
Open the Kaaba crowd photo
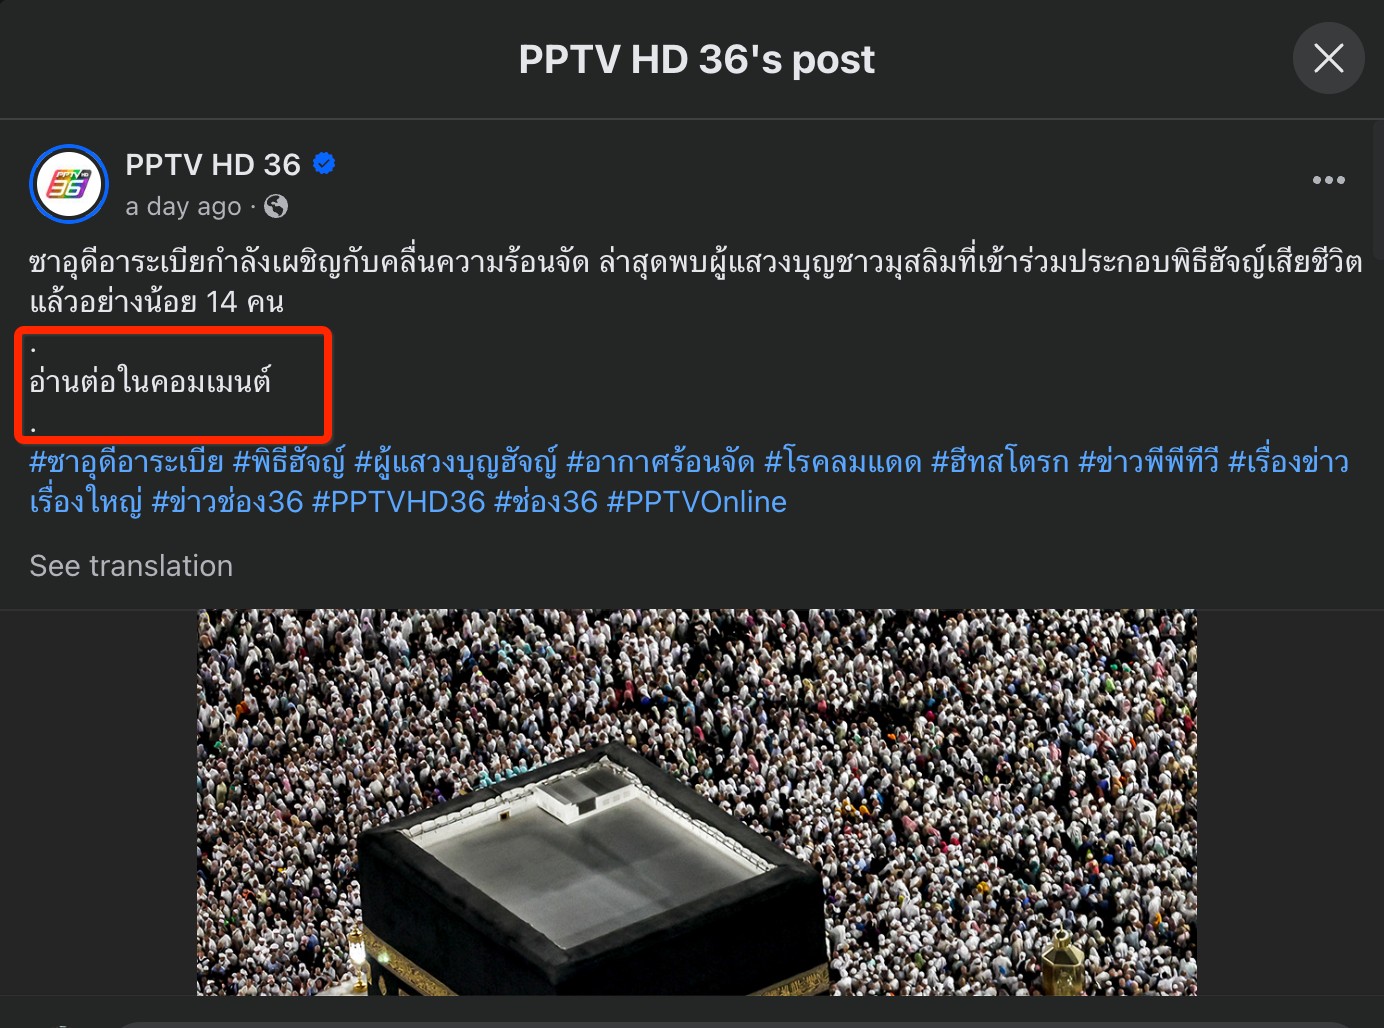pyautogui.click(x=696, y=802)
